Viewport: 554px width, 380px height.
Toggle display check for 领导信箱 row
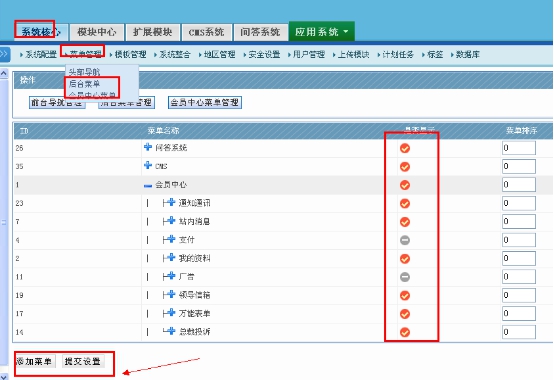pyautogui.click(x=405, y=295)
